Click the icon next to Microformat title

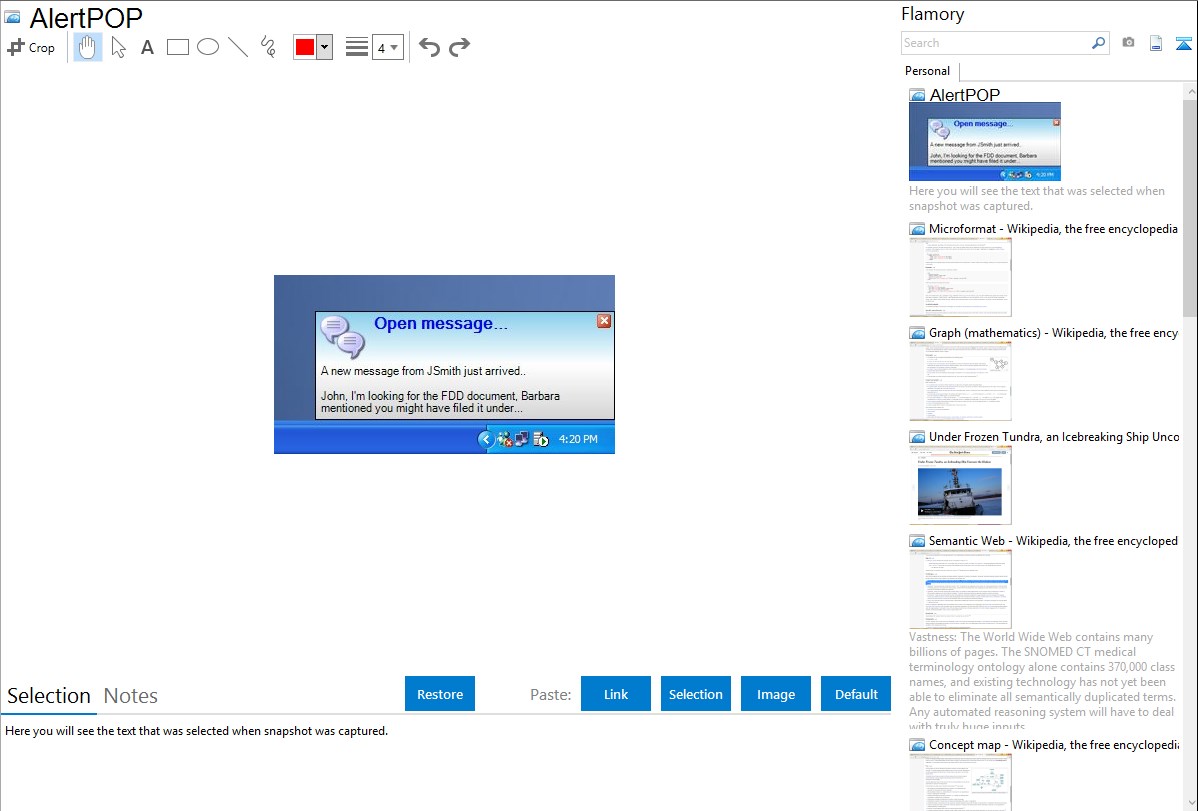tap(918, 229)
